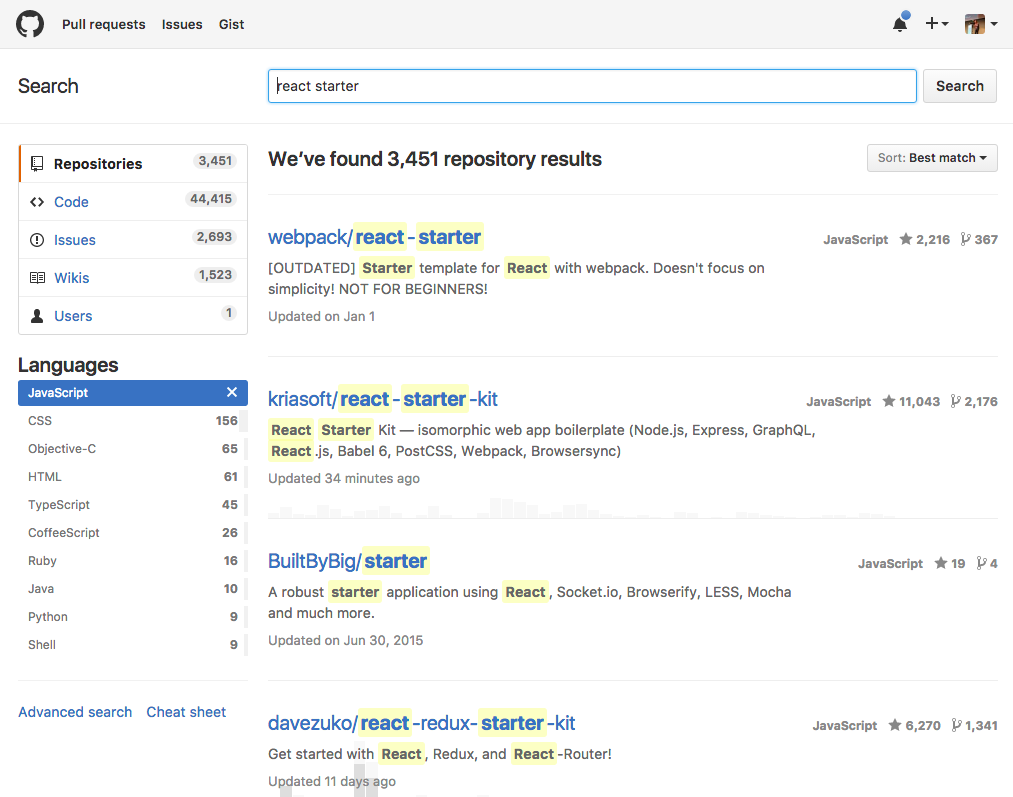This screenshot has width=1013, height=797.
Task: Click 'Updated on Jun 30, 2015' text
Action: coord(346,641)
